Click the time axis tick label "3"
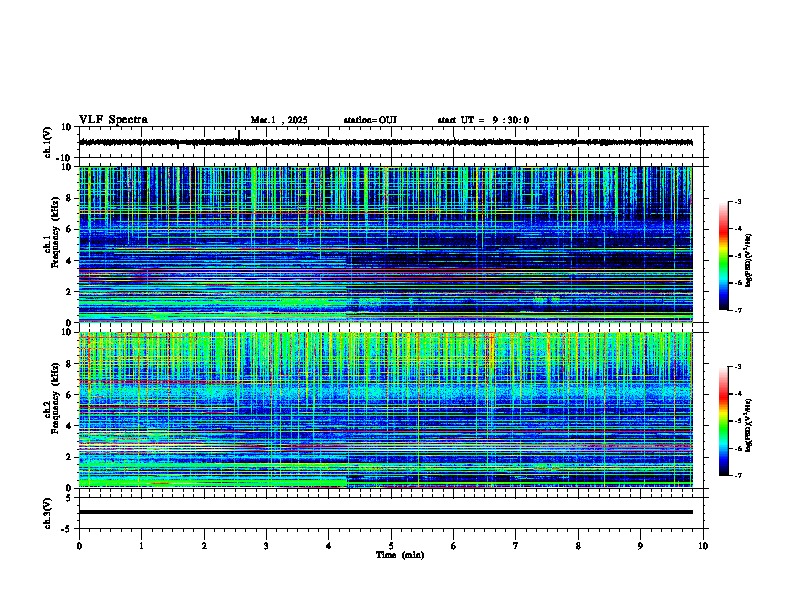This screenshot has width=792, height=612. coord(266,546)
